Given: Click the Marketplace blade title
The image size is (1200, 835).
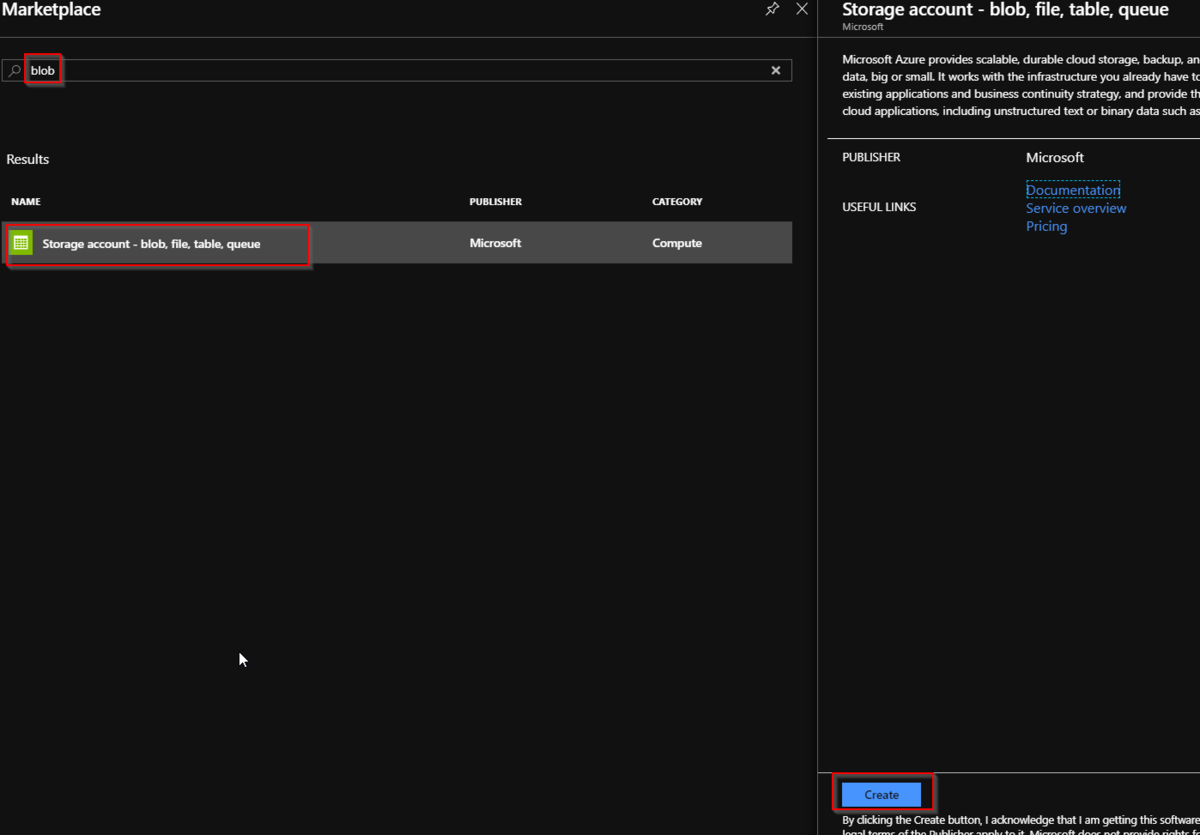Looking at the screenshot, I should pos(51,9).
